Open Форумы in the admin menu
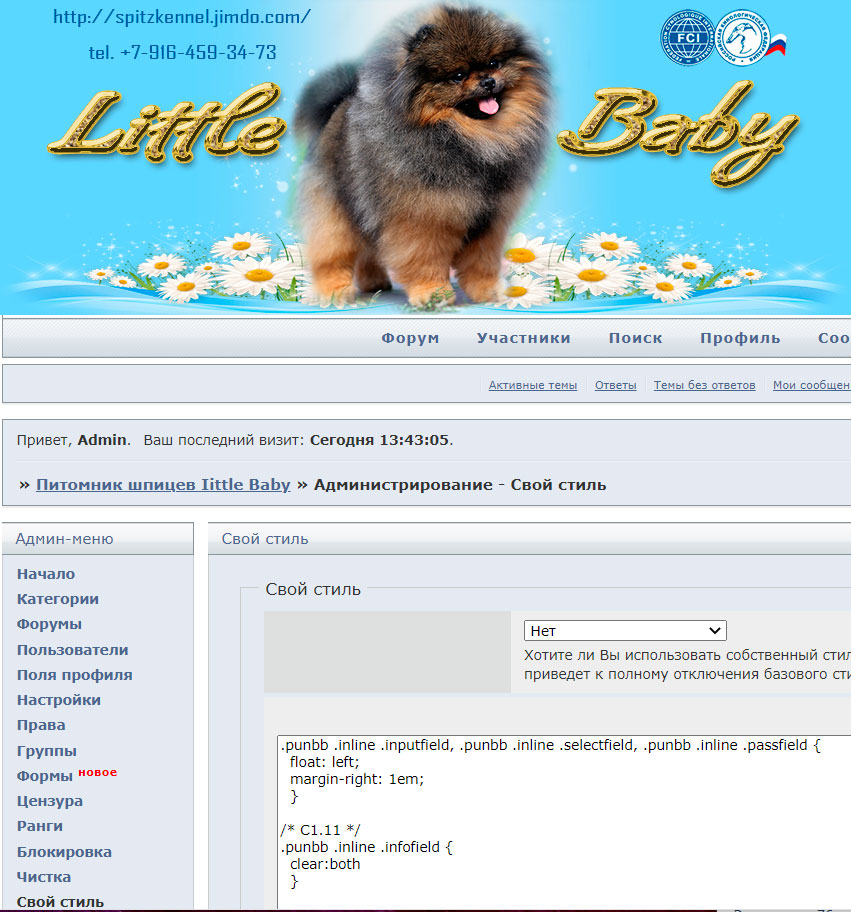This screenshot has height=912, width=851. coord(49,624)
